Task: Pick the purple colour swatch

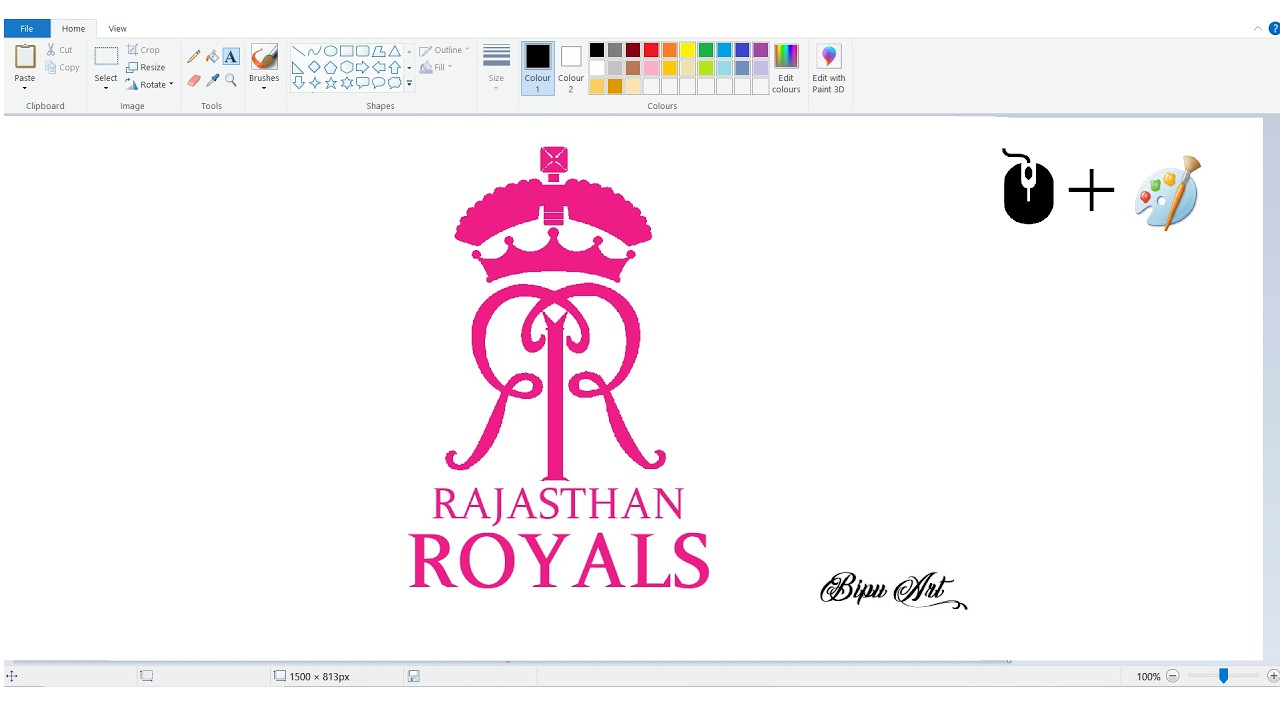Action: (x=761, y=50)
